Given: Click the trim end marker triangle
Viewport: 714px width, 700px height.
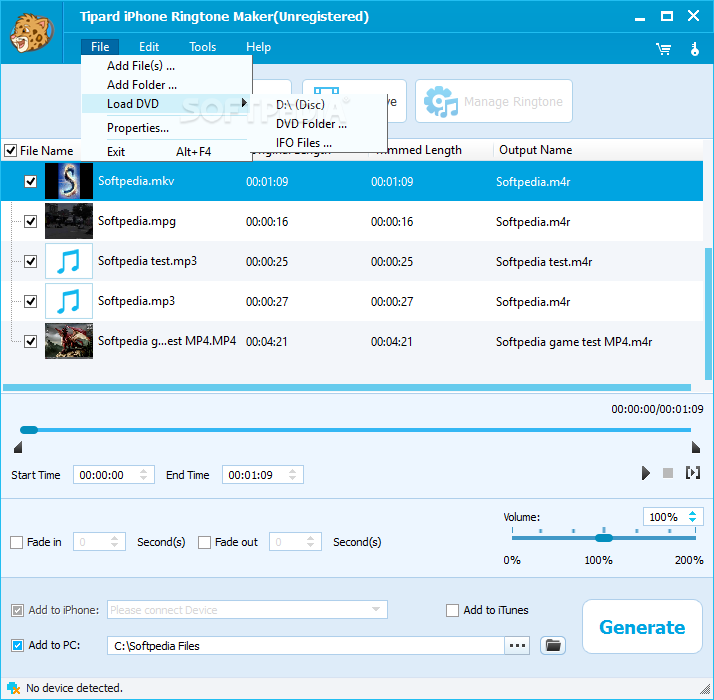Looking at the screenshot, I should 696,447.
